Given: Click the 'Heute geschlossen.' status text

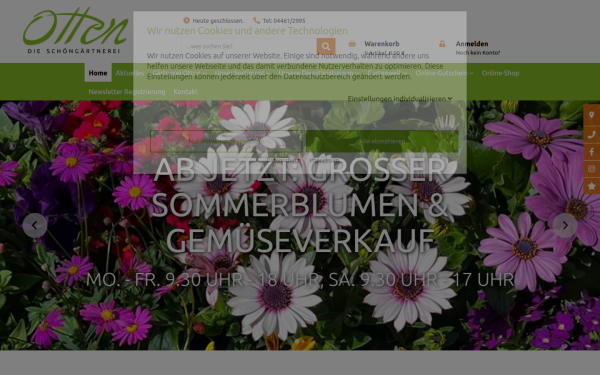Looking at the screenshot, I should pos(218,21).
